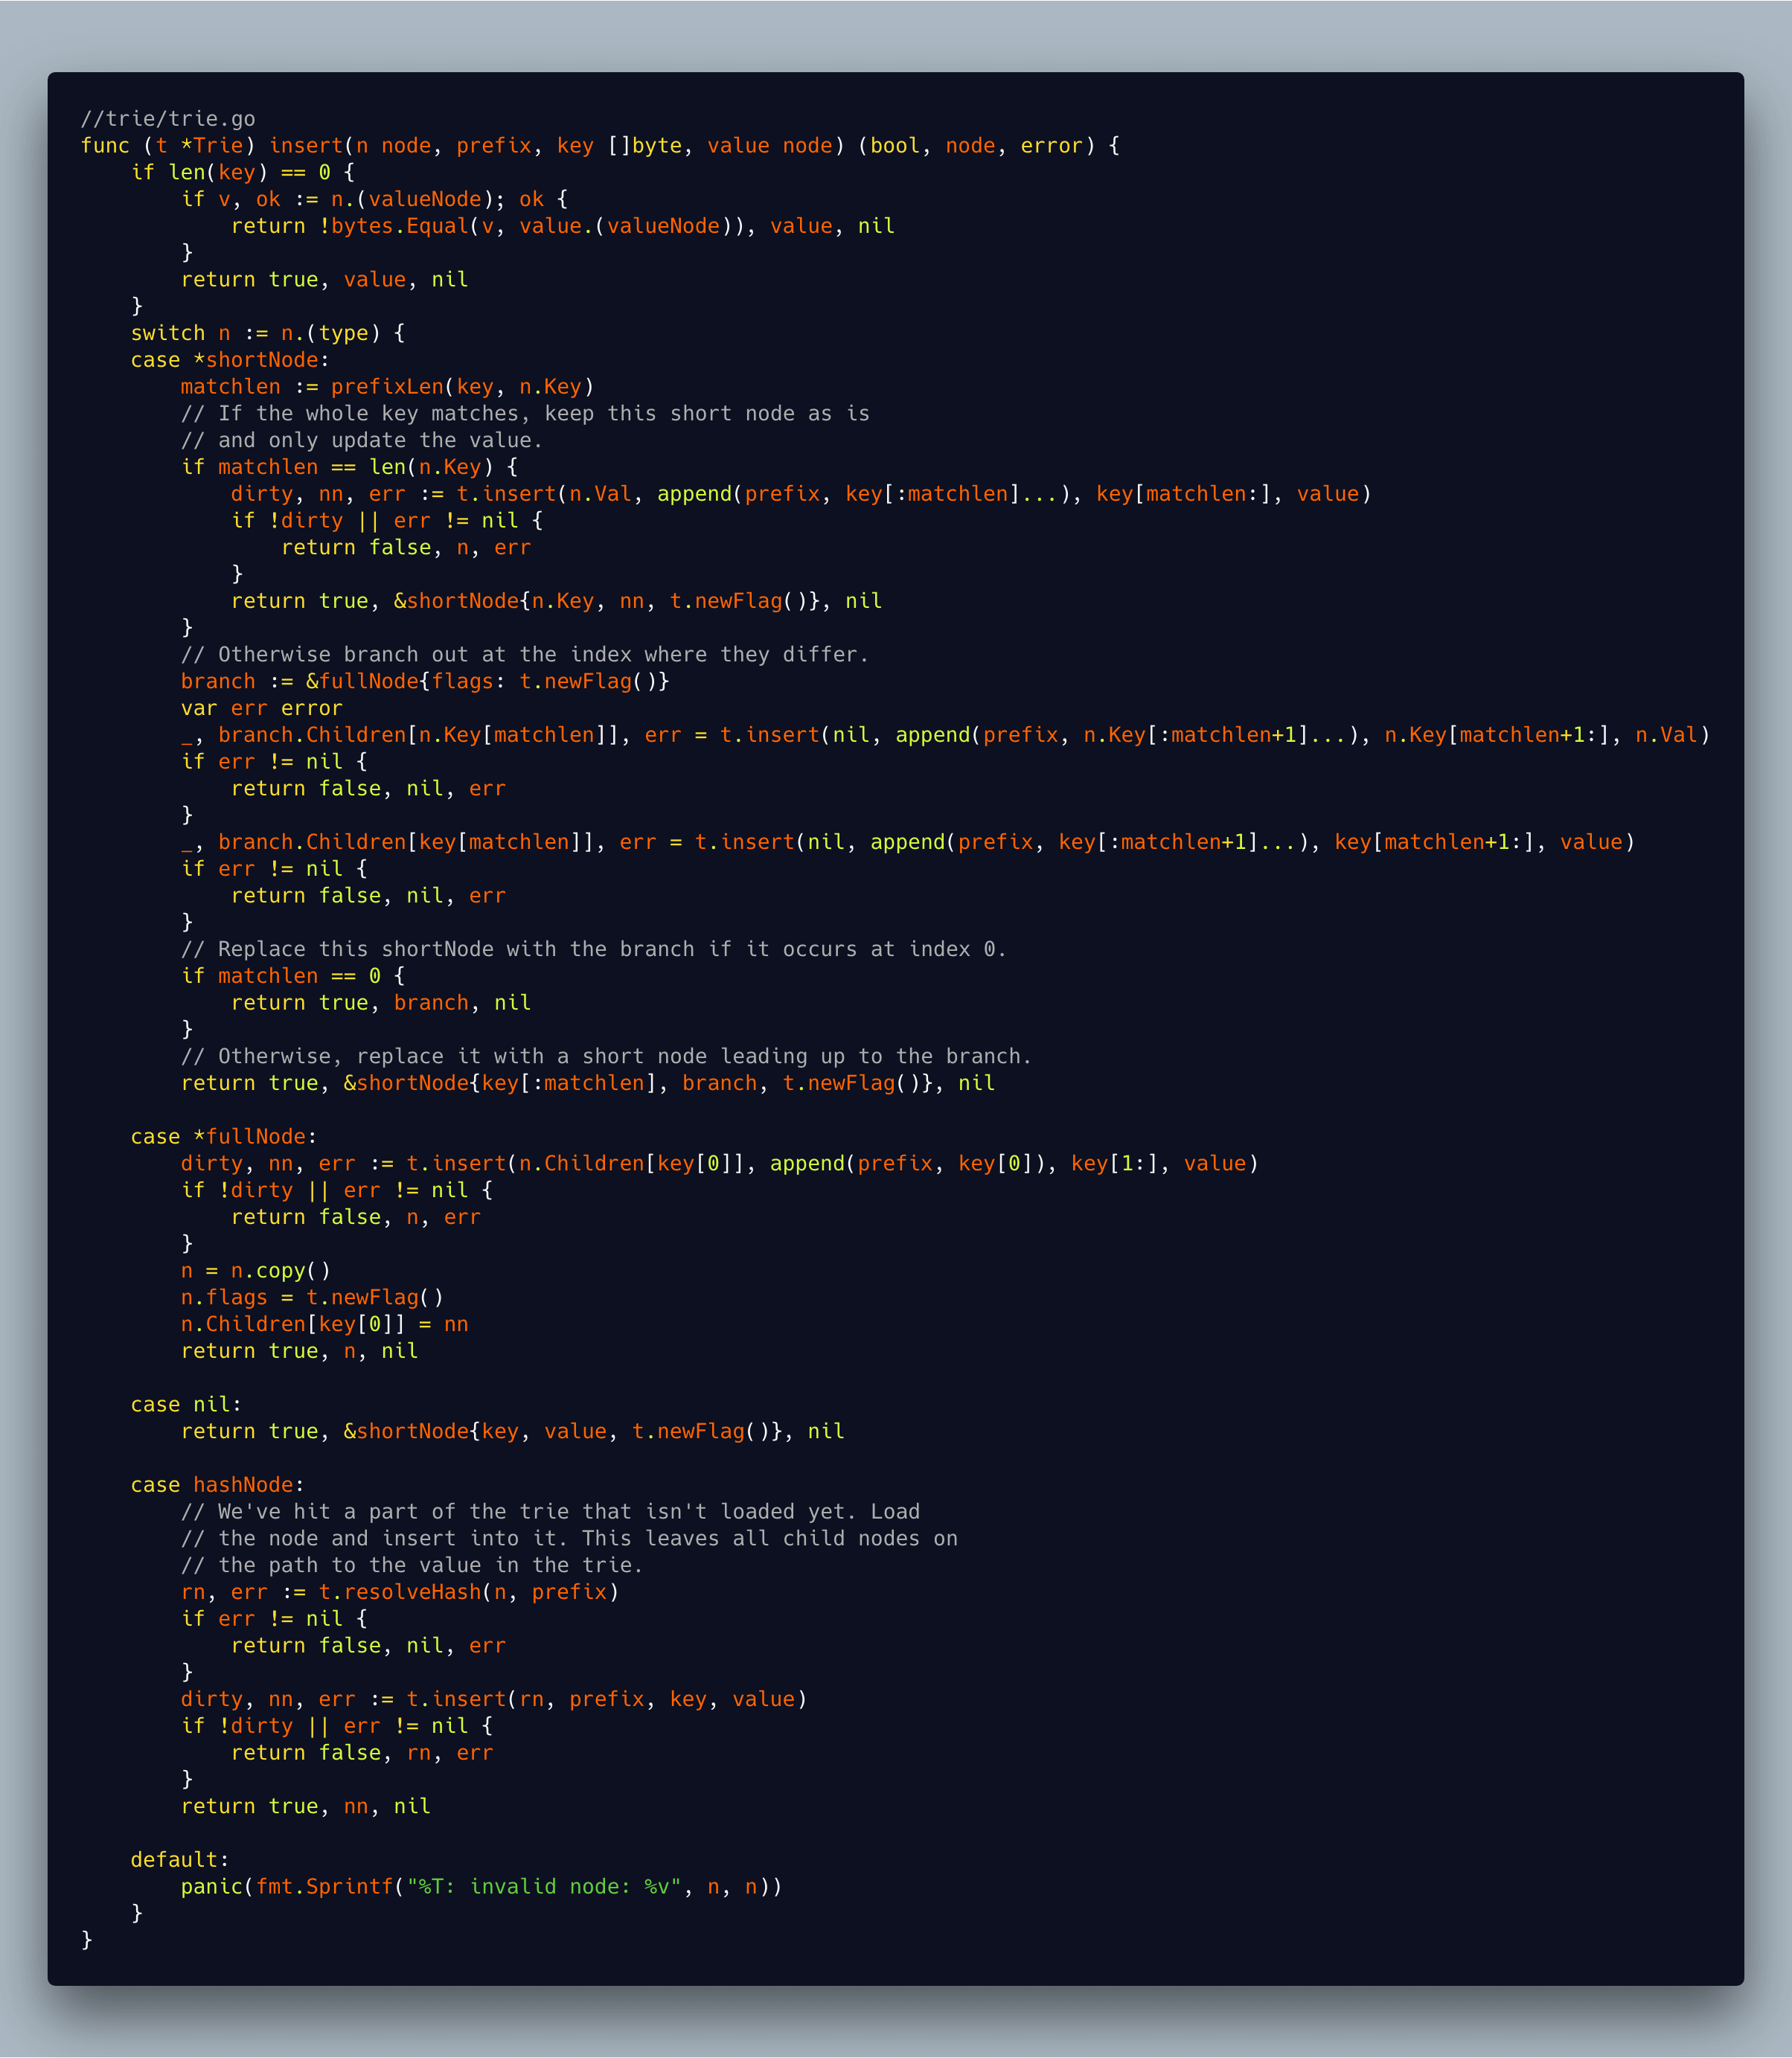Click 'branch := &fullNode{flags: t.newFlag()}' line
Viewport: 1792px width, 2058px height.
click(x=425, y=682)
